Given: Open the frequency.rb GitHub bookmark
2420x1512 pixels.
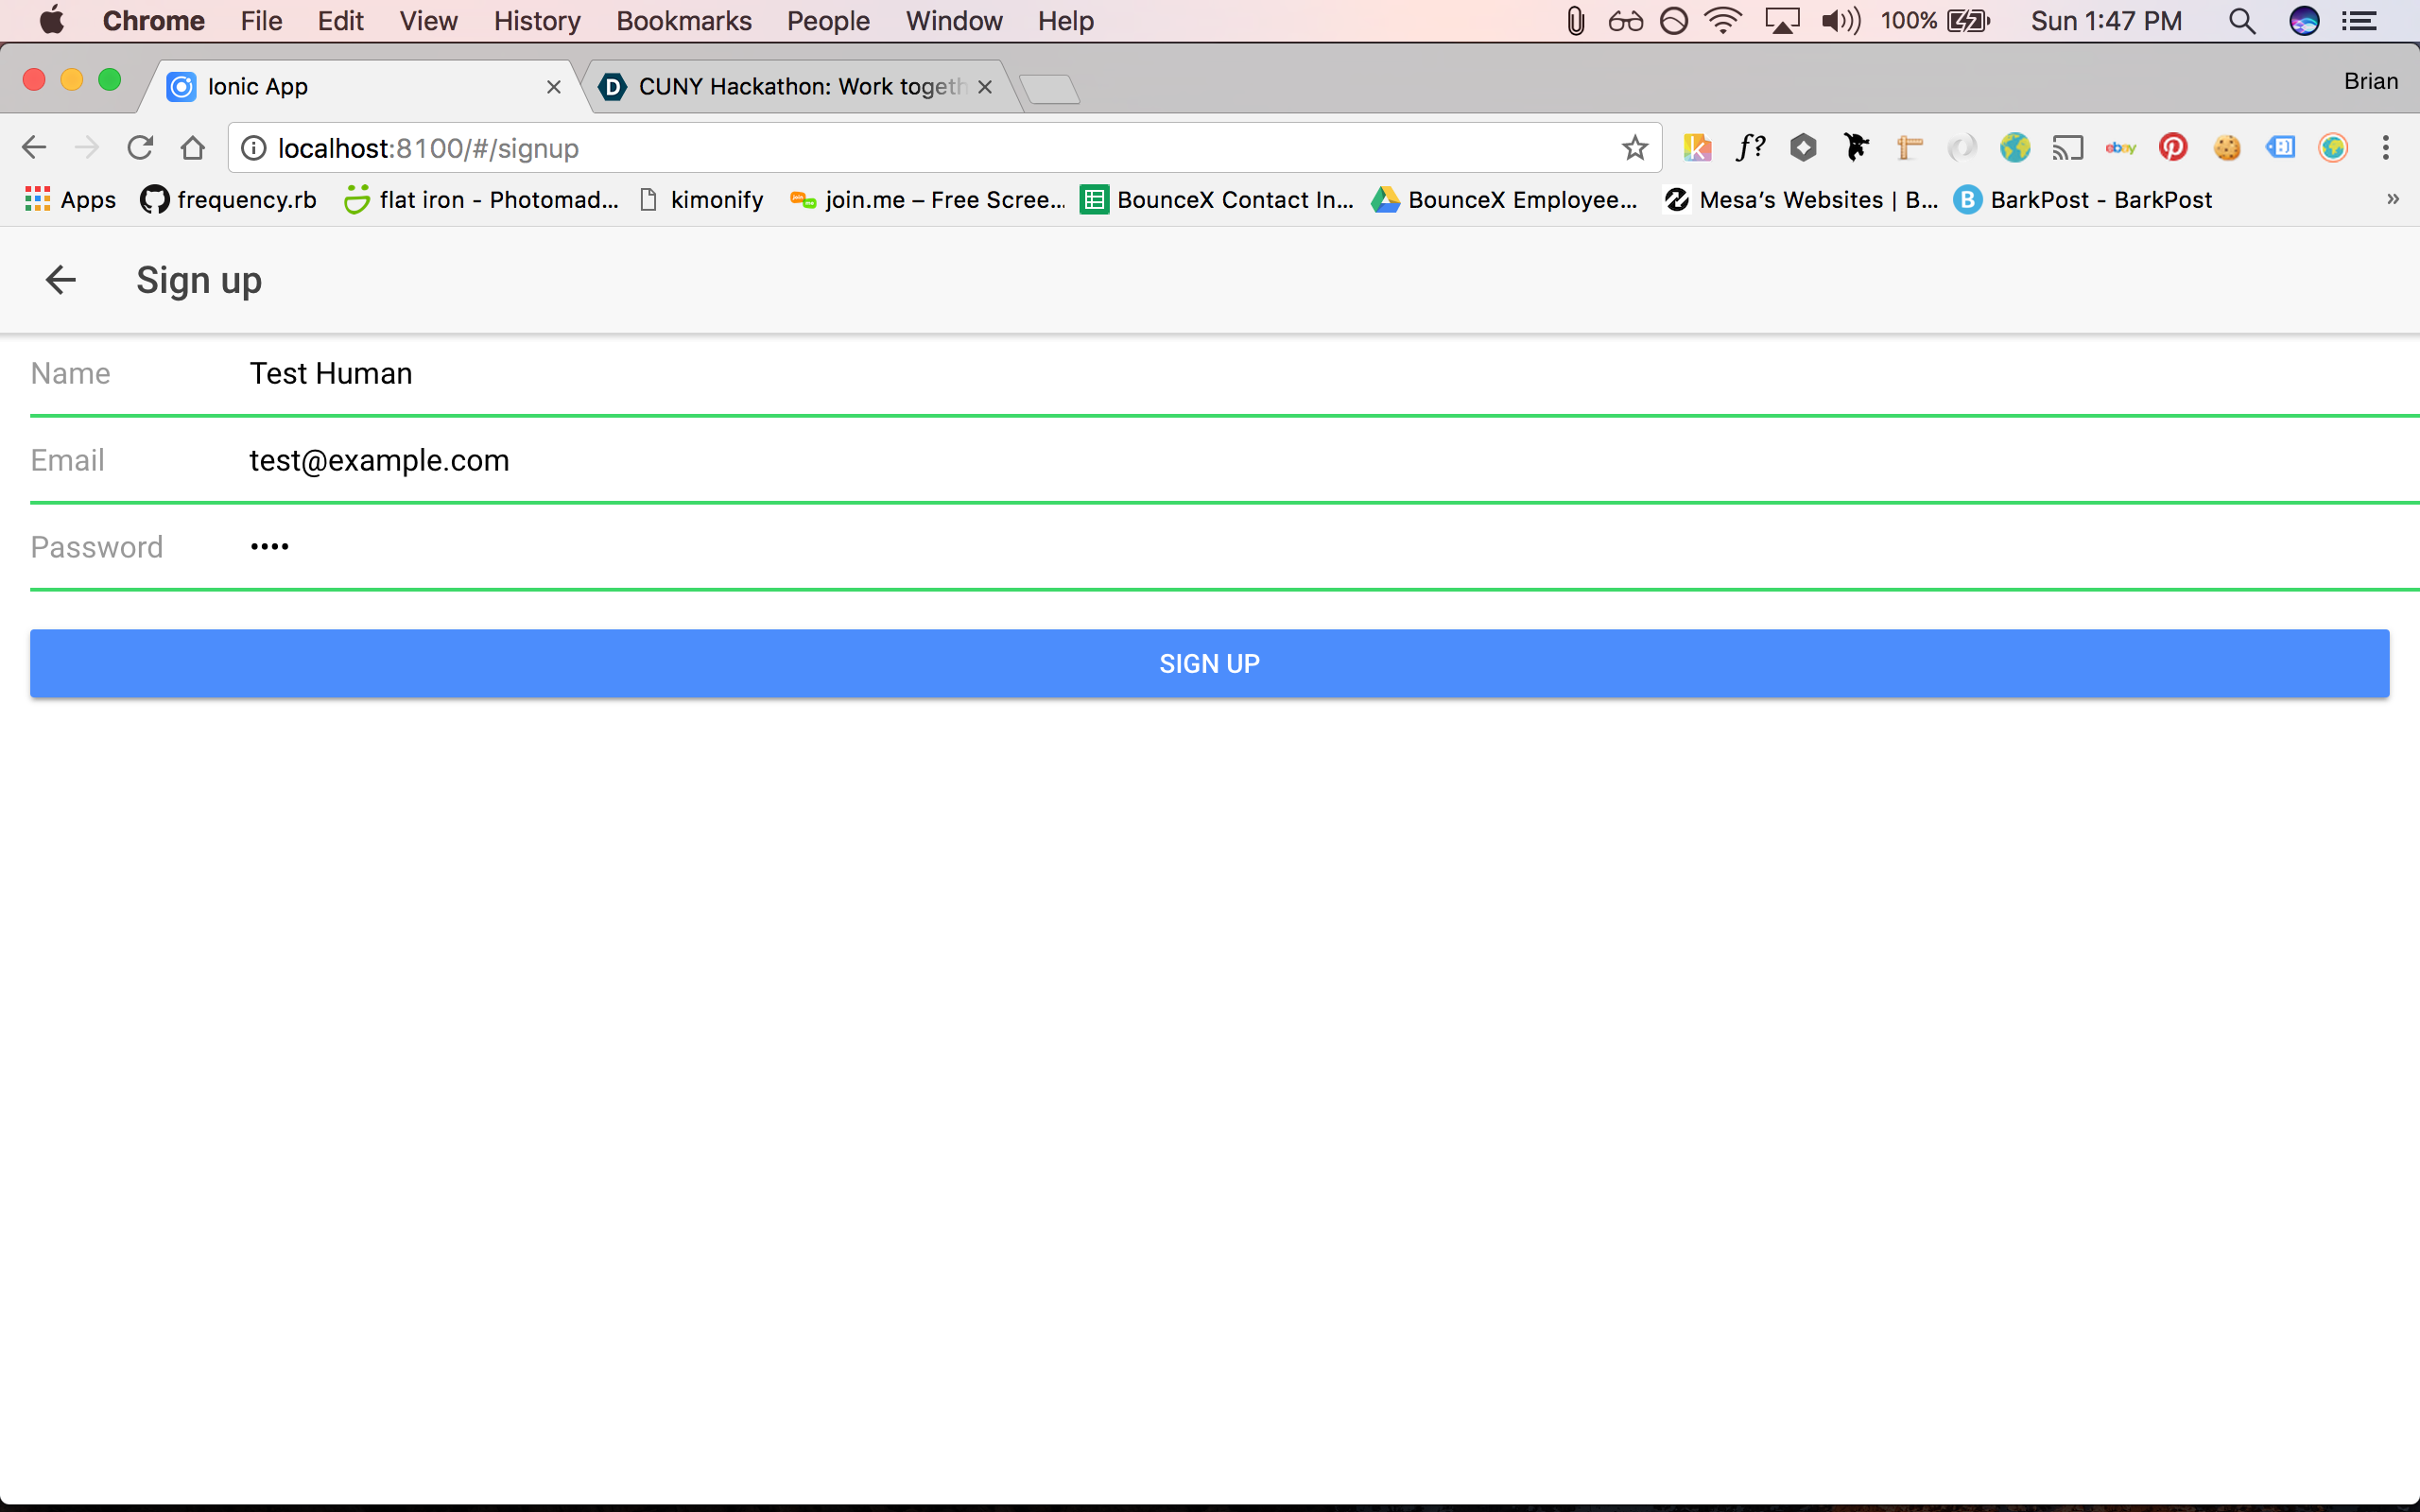Looking at the screenshot, I should (229, 200).
